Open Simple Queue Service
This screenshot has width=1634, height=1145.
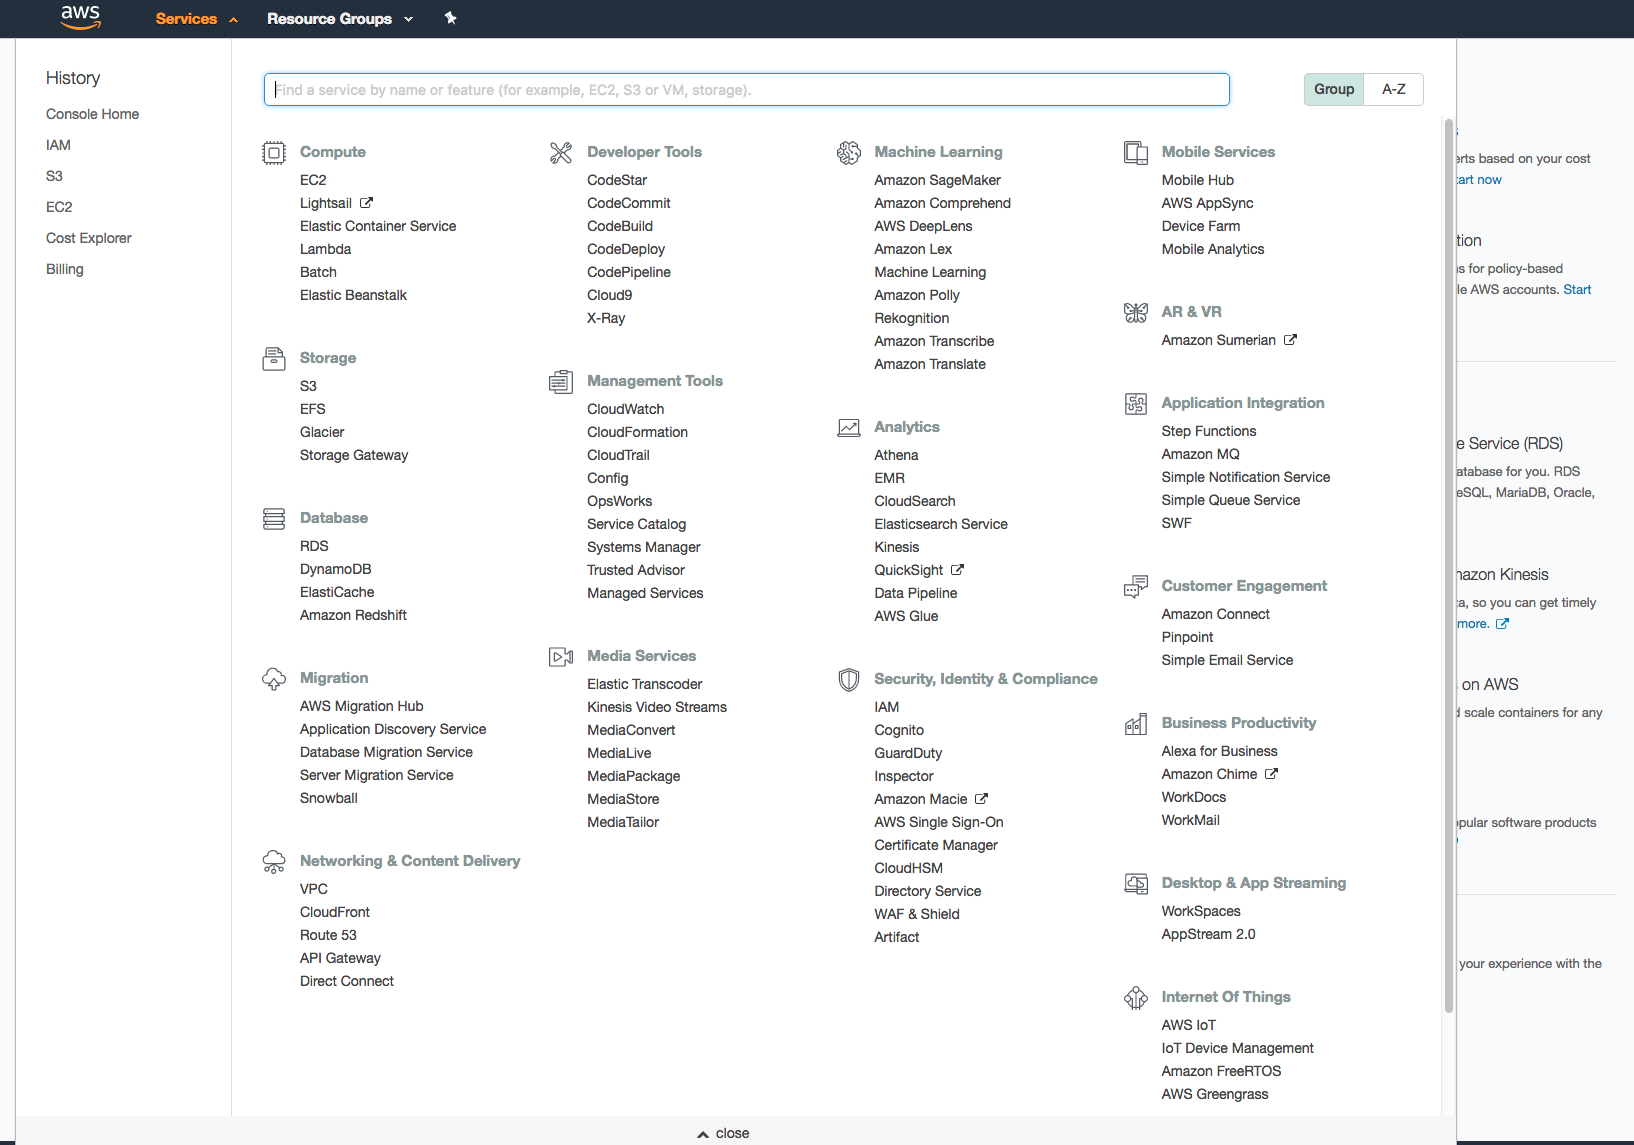pos(1231,500)
